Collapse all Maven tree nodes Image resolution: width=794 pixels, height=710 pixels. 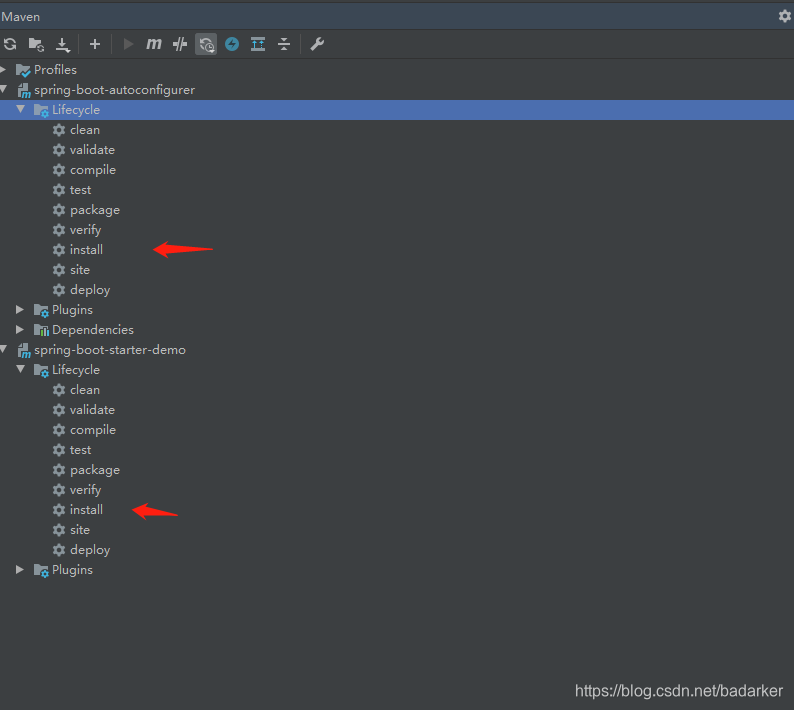(284, 44)
